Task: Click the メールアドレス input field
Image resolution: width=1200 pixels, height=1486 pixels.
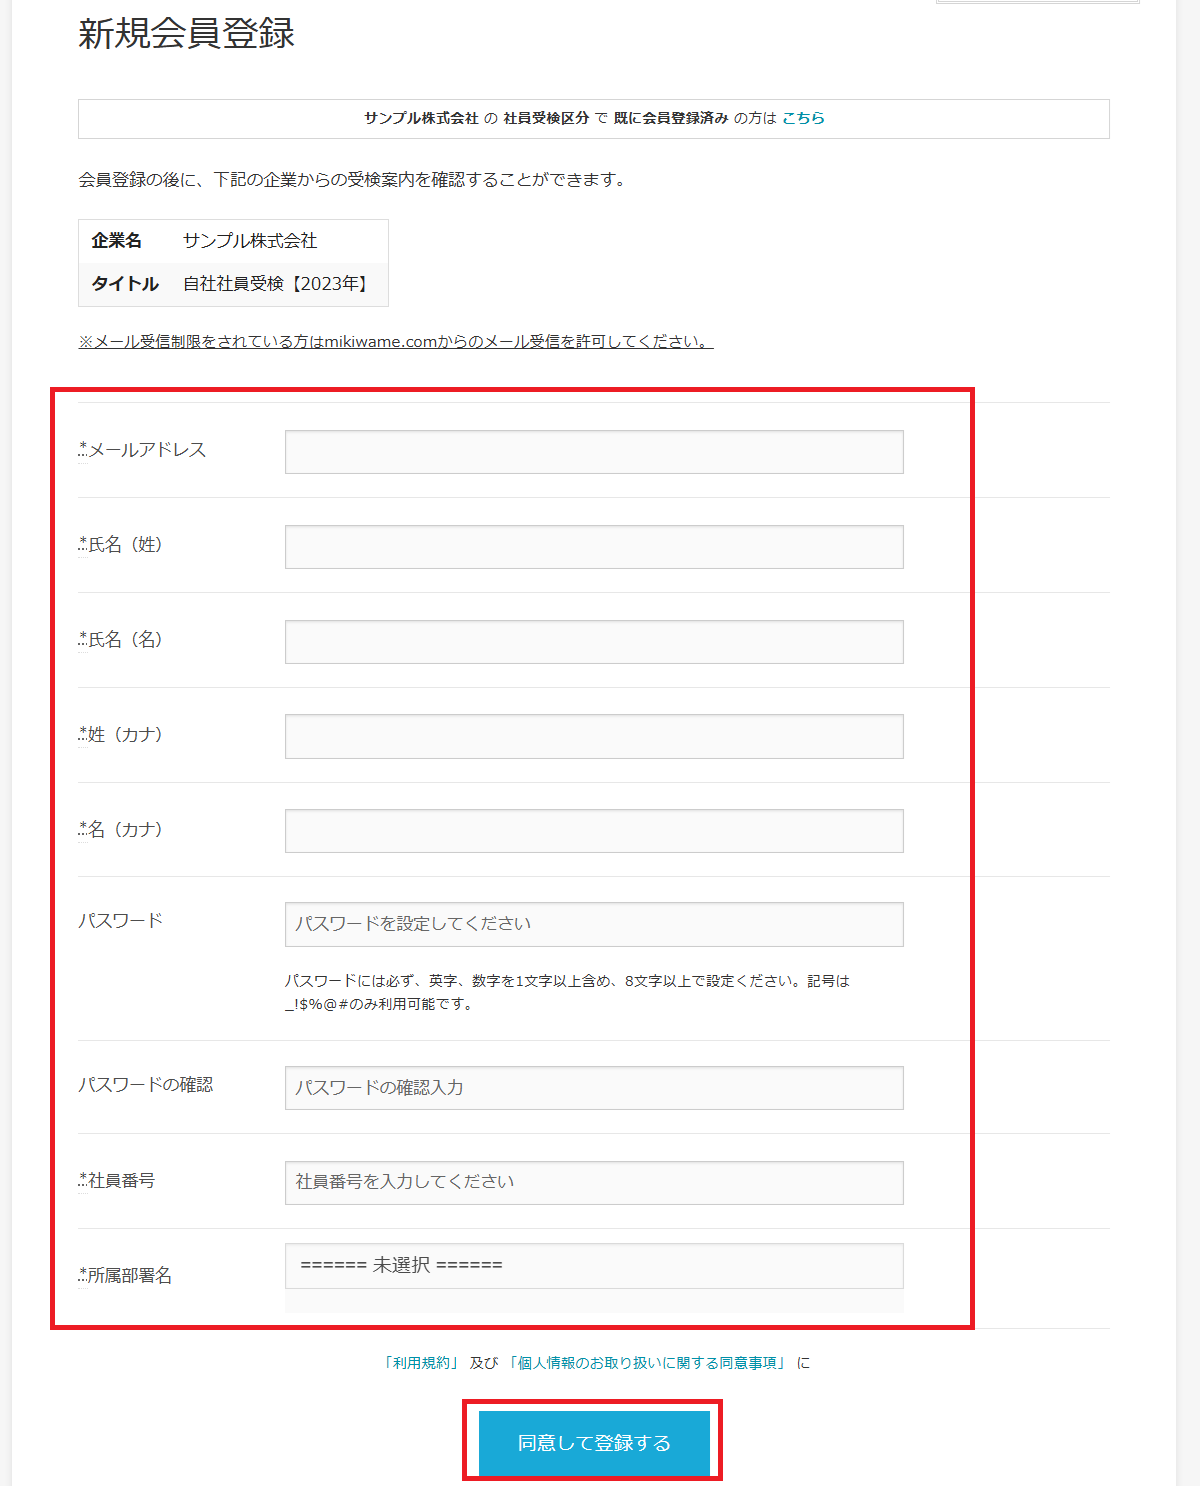Action: tap(594, 451)
